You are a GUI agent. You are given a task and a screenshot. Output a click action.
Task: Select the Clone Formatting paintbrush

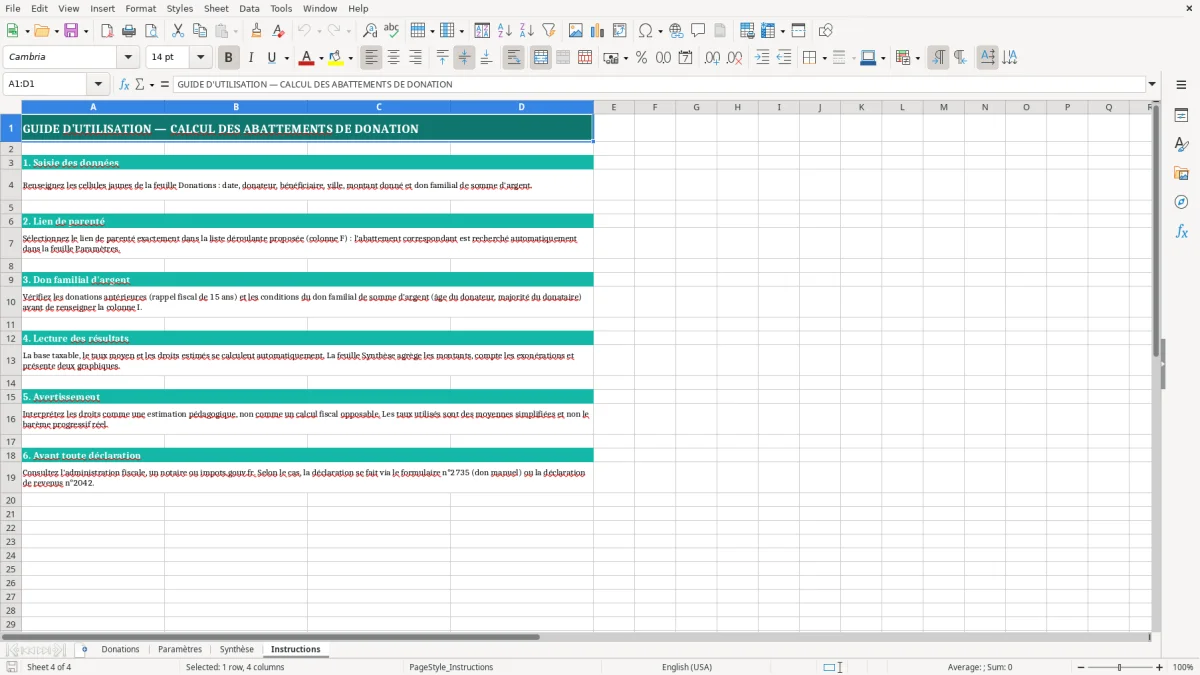click(256, 31)
